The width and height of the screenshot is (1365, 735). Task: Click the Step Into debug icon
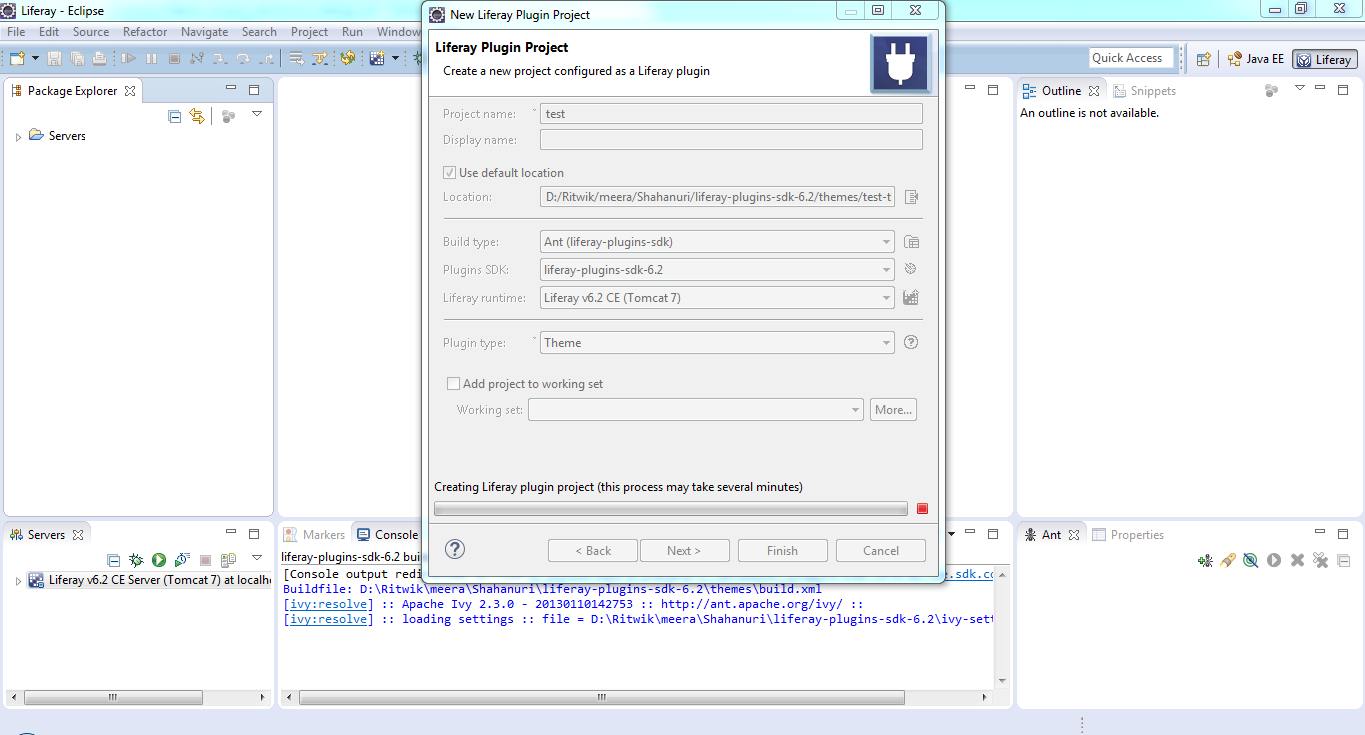point(219,59)
